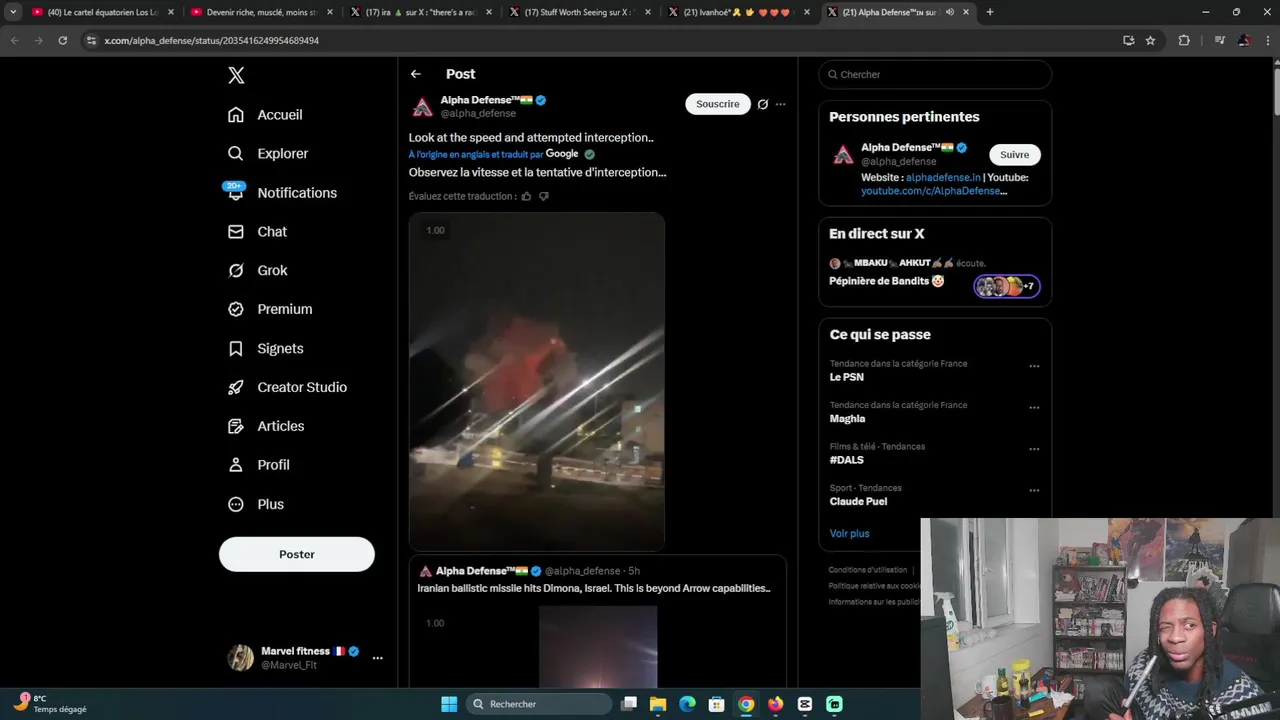Rate the translation with thumbs down

pyautogui.click(x=544, y=196)
